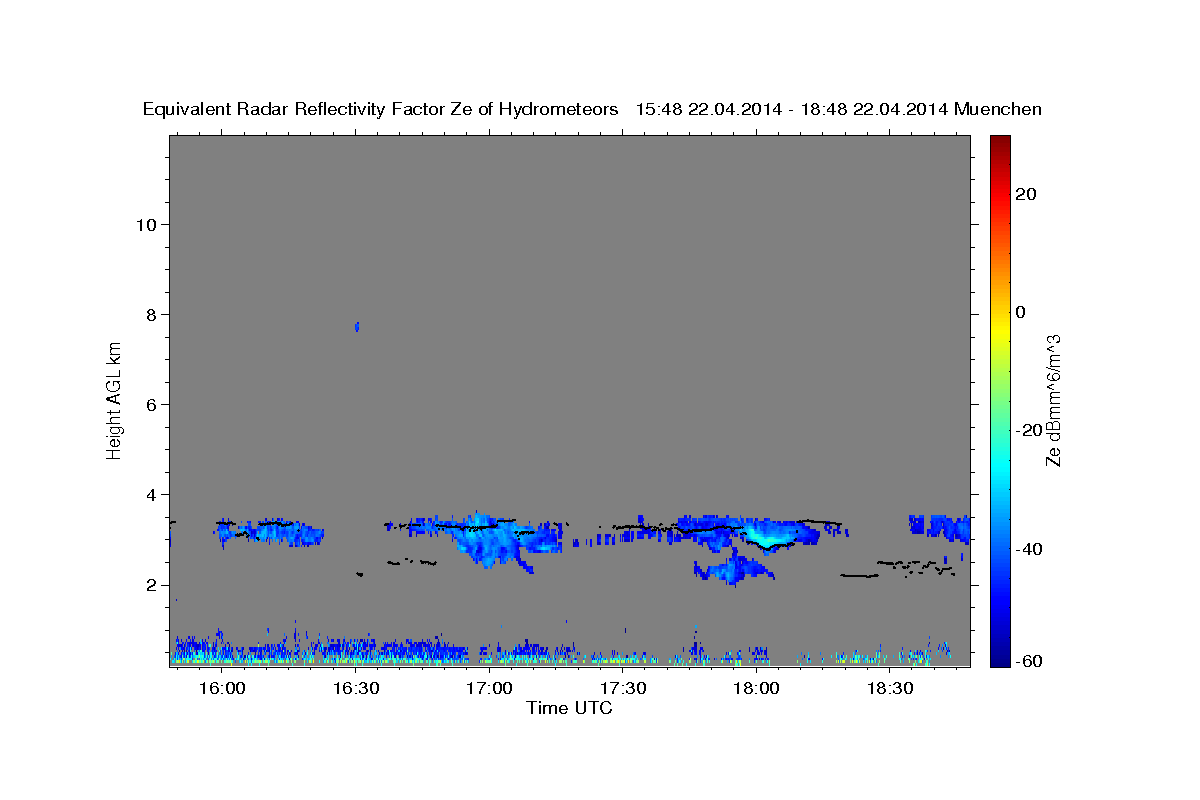Click the '18:30' time tick label
Image resolution: width=1200 pixels, height=800 pixels.
pos(890,689)
